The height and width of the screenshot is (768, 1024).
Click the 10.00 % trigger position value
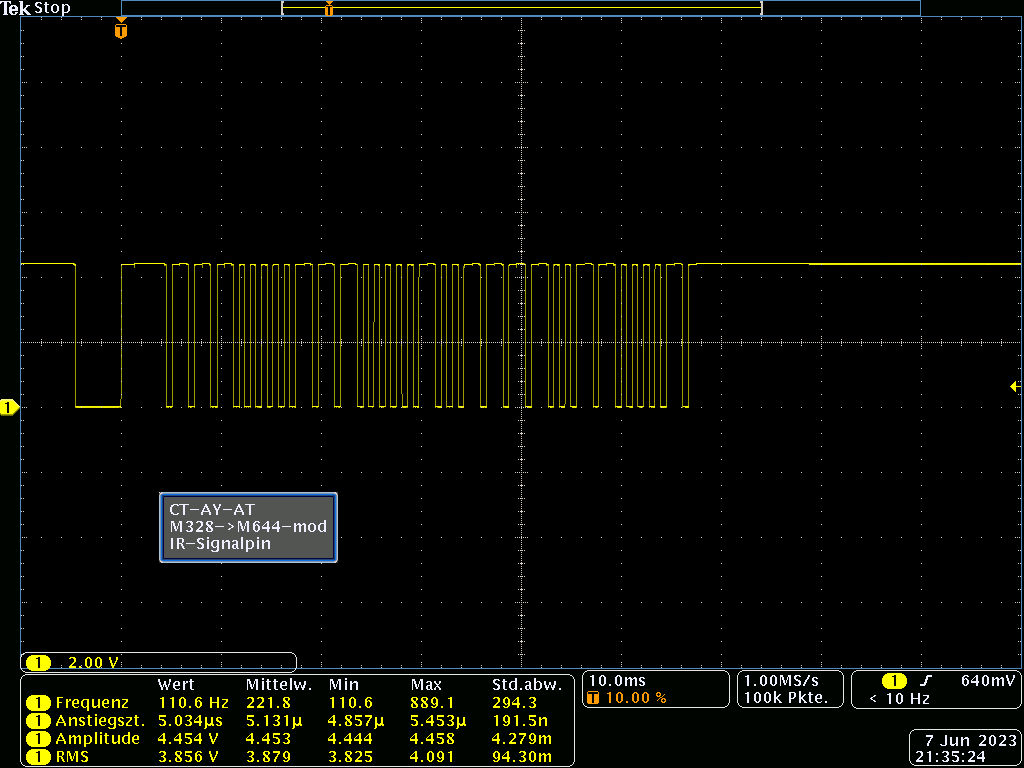tap(637, 697)
